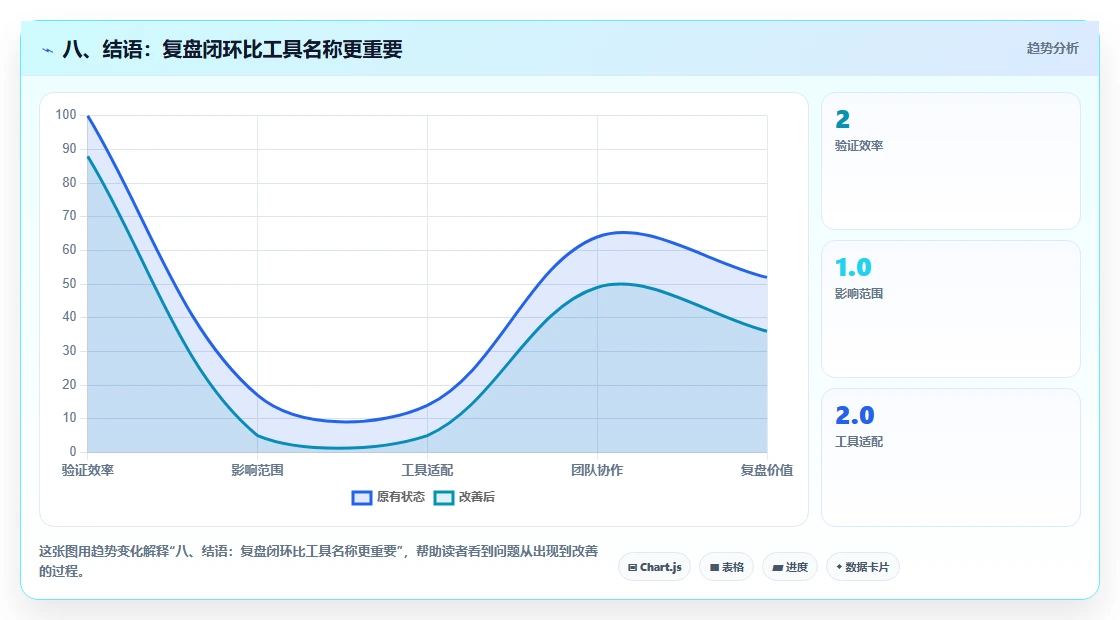Open the 影响范围 stat card
Screen dimensions: 1120x620
point(951,309)
